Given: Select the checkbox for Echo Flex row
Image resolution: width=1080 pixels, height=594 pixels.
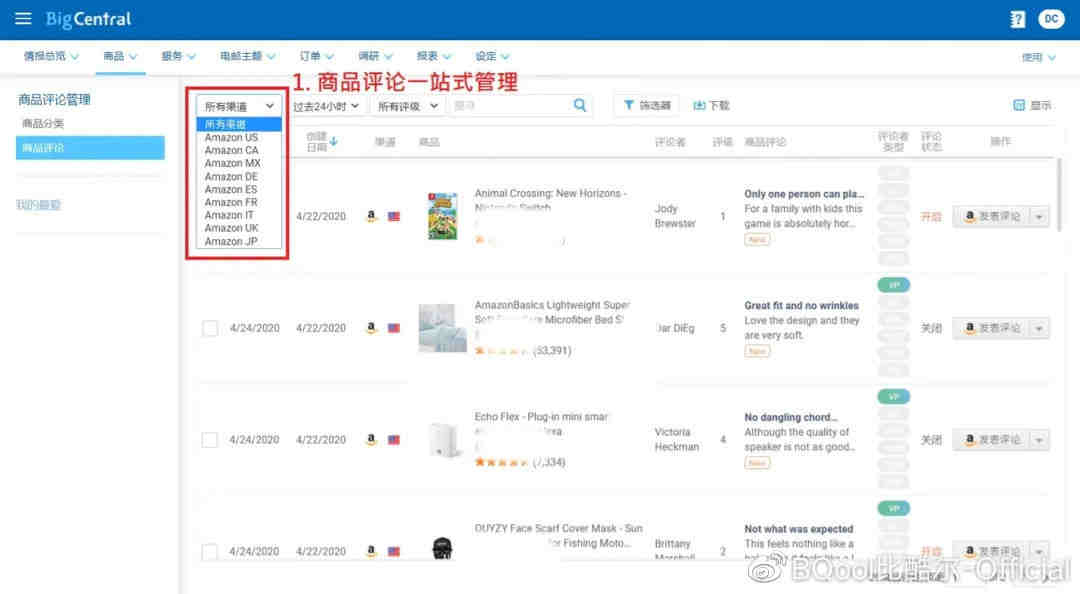Looking at the screenshot, I should (210, 440).
